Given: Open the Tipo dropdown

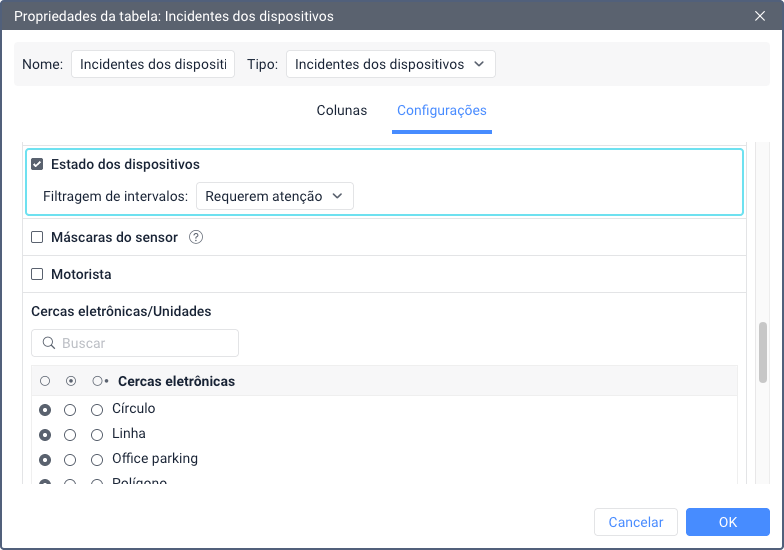Looking at the screenshot, I should point(390,64).
